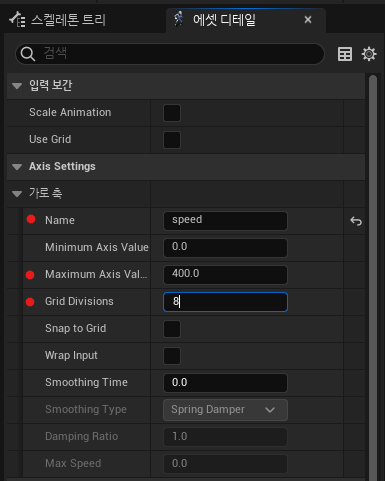Viewport: 385px width, 481px height.
Task: Click the Maximum Axis Value field
Action: click(225, 275)
